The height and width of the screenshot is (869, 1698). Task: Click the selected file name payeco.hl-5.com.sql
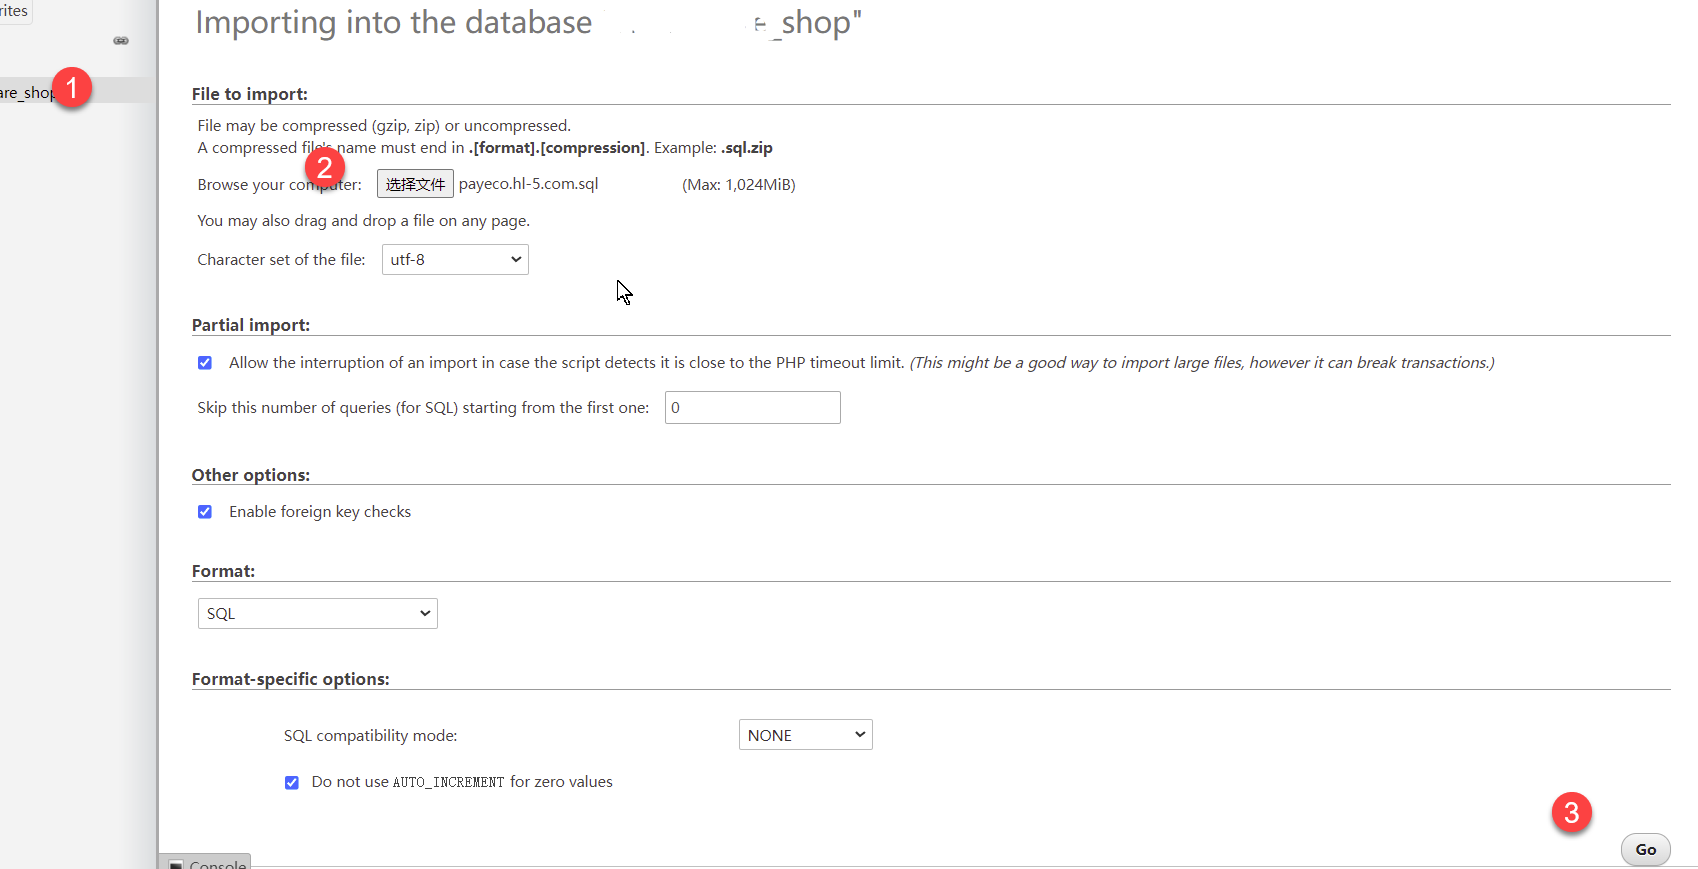pos(528,184)
